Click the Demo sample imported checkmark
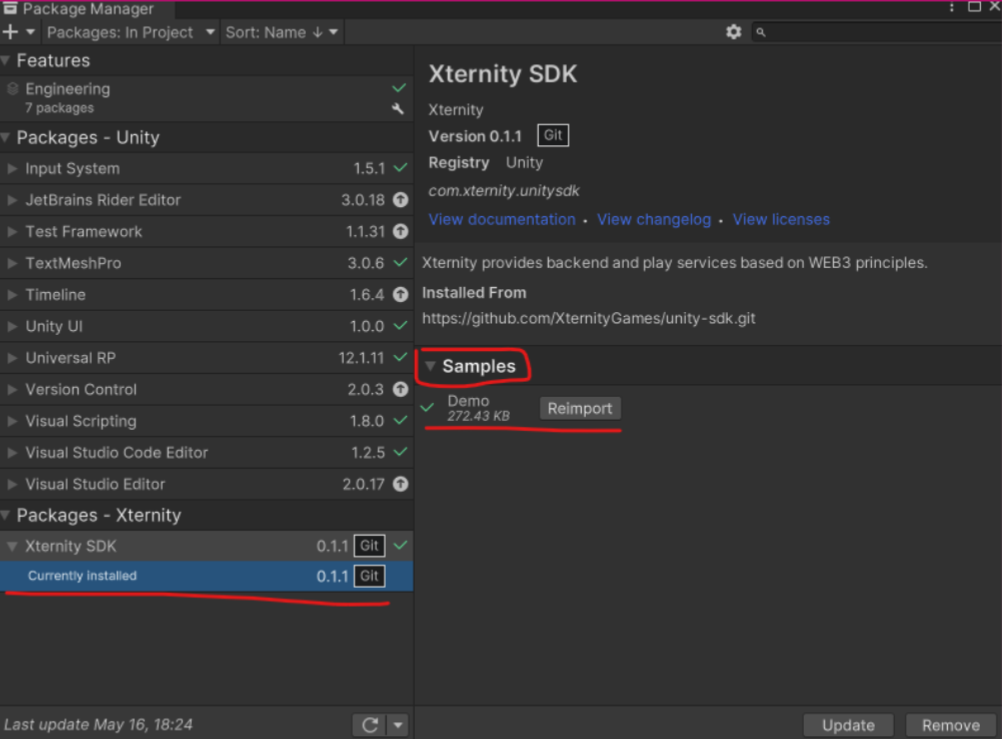The image size is (1002, 739). [428, 407]
